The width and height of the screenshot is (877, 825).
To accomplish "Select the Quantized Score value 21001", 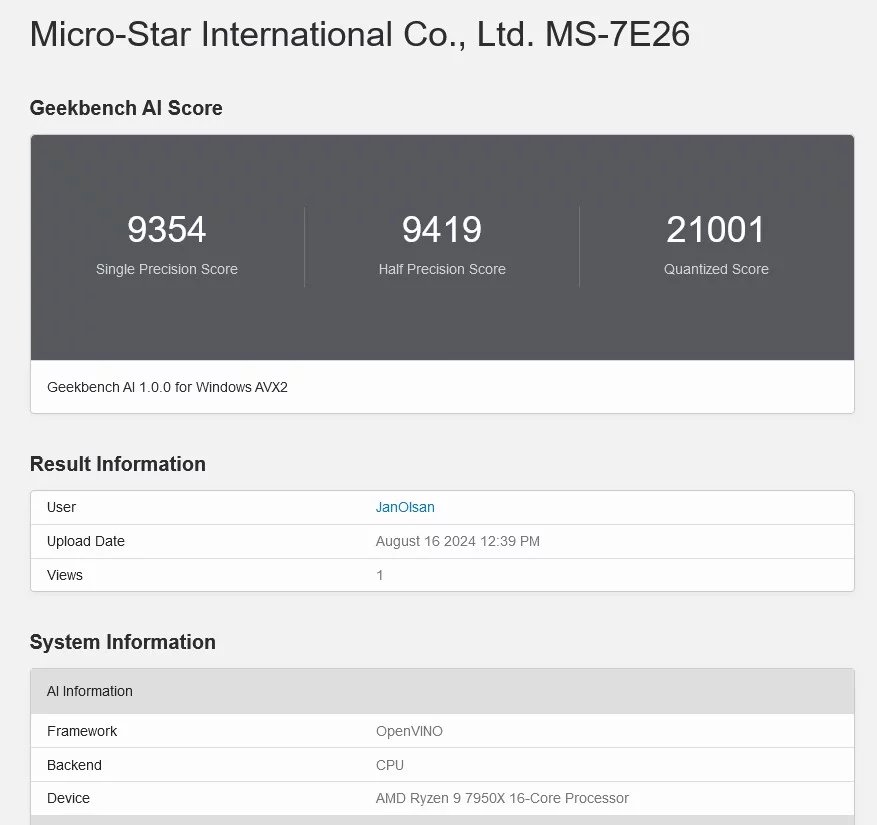I will pos(715,229).
